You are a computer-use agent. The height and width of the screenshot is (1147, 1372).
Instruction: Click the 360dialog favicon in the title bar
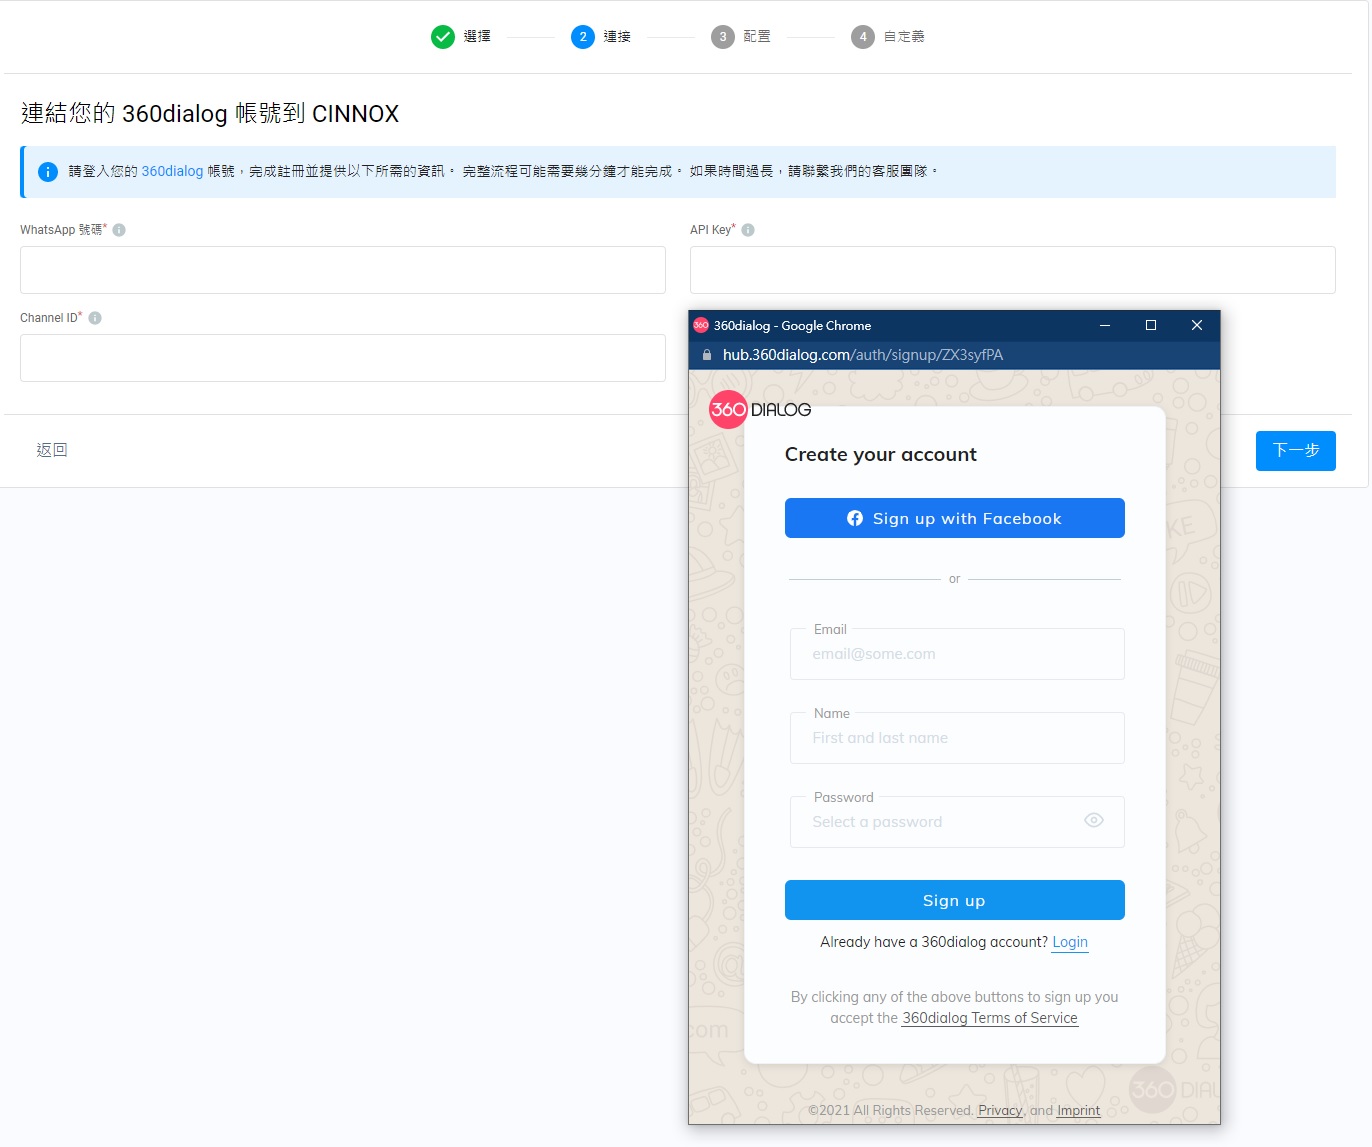(701, 325)
